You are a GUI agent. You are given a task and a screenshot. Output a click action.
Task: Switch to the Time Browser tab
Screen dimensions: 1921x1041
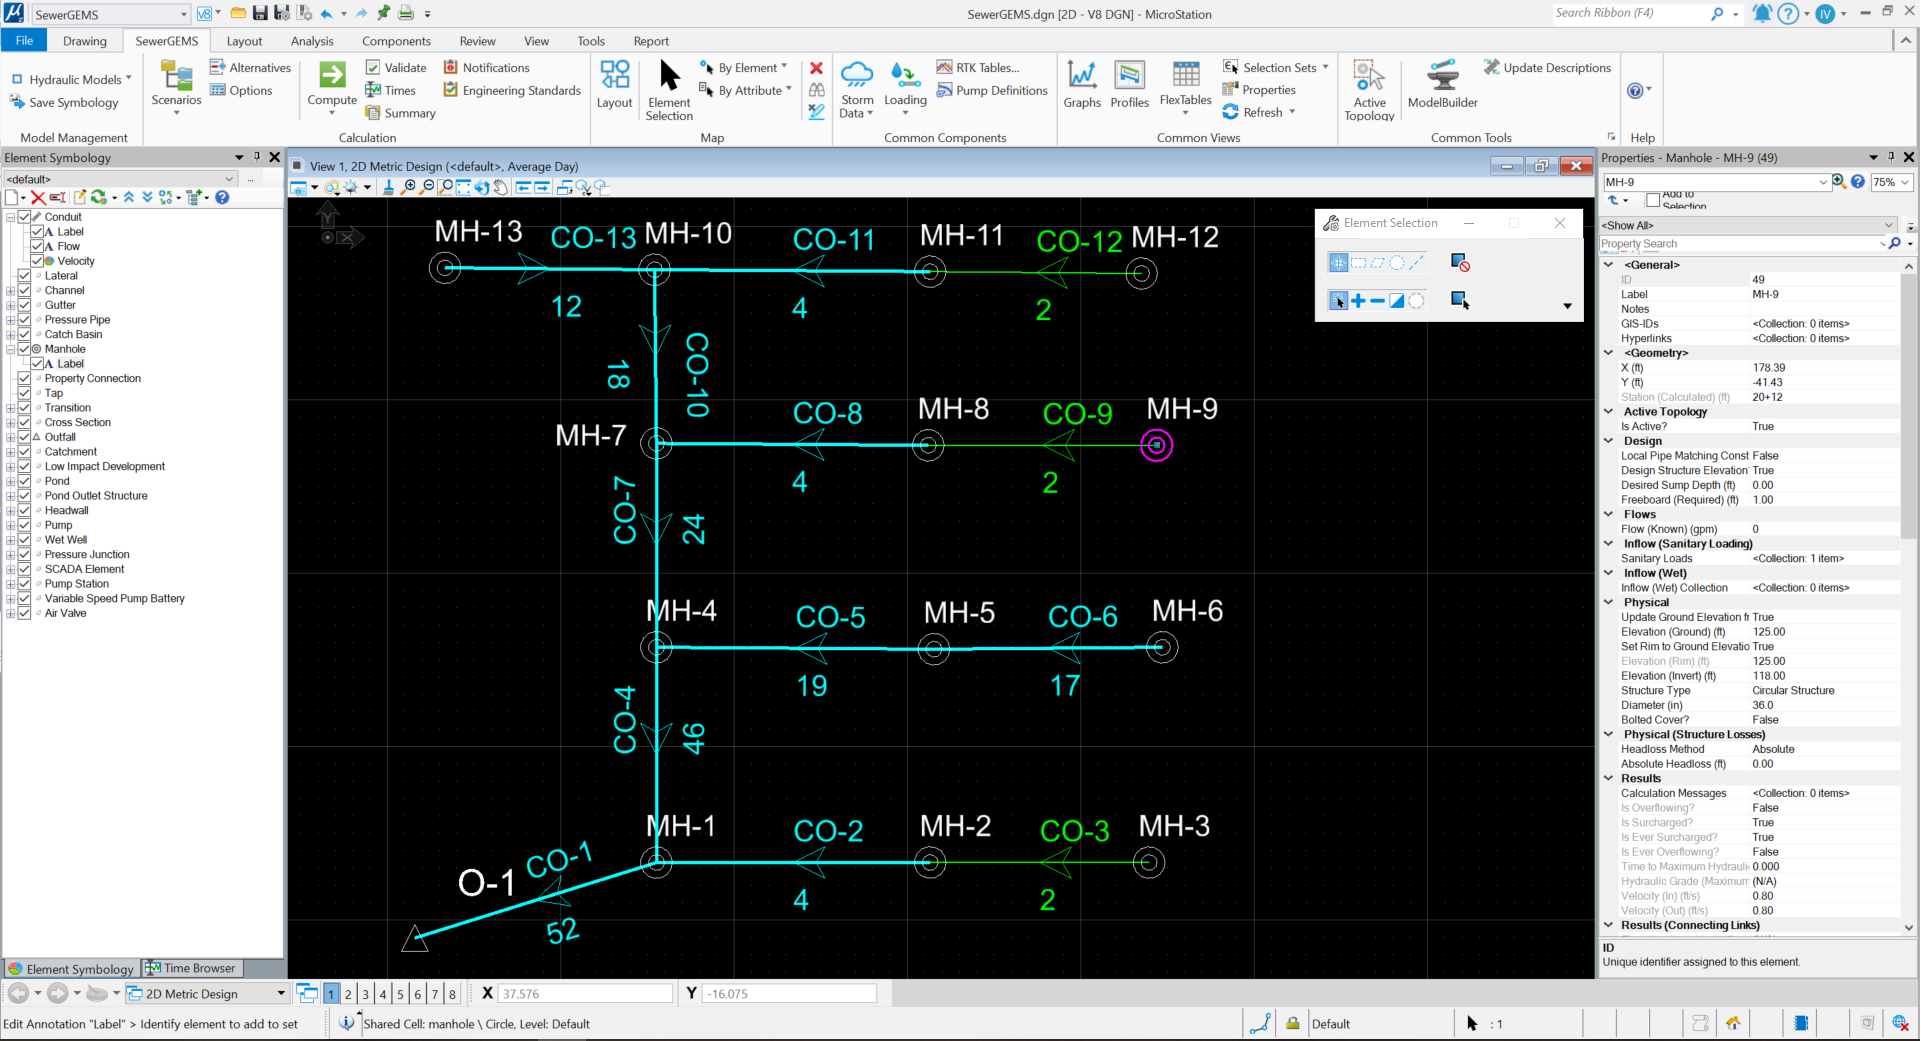tap(191, 968)
